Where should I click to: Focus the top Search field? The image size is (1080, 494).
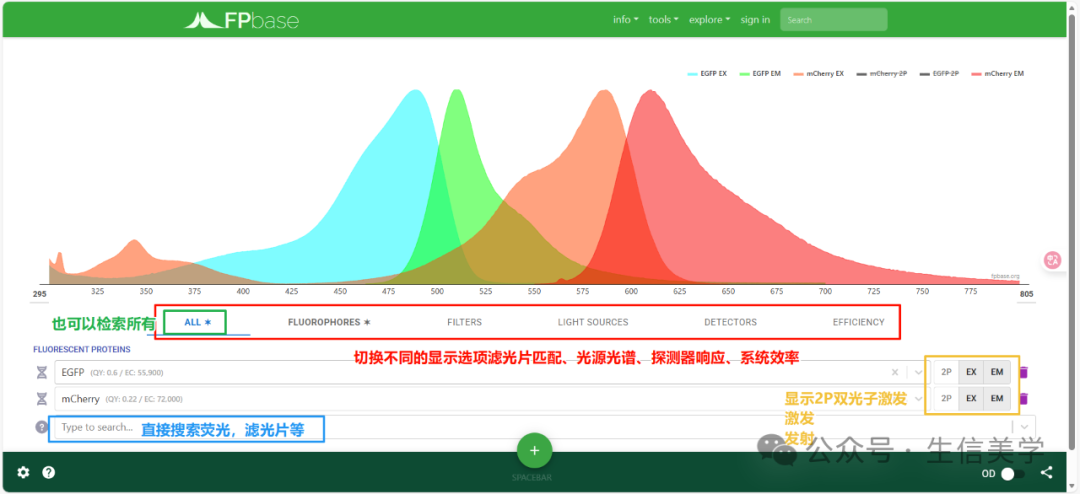tap(833, 20)
